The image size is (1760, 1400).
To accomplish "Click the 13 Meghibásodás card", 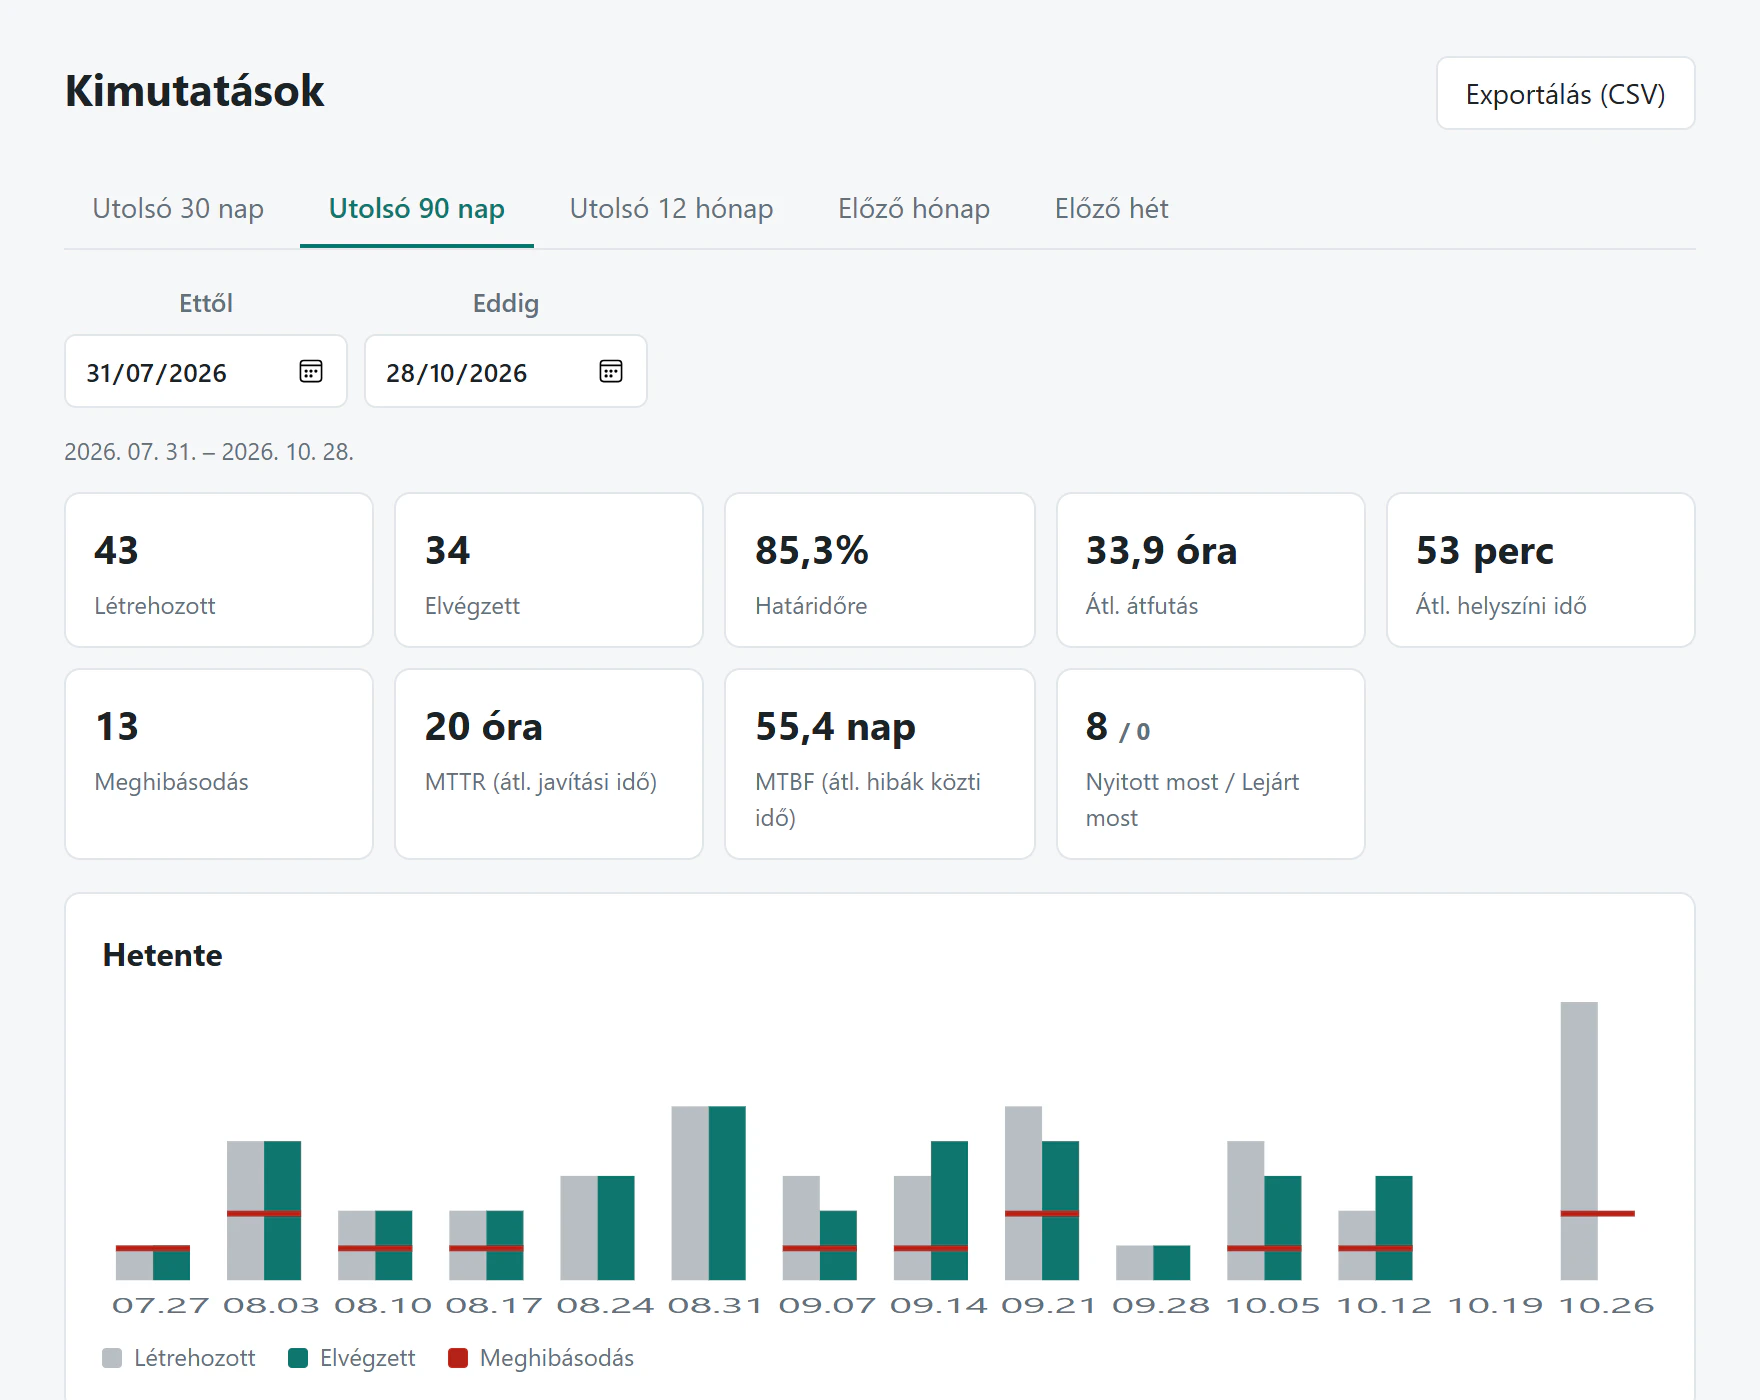I will [219, 764].
